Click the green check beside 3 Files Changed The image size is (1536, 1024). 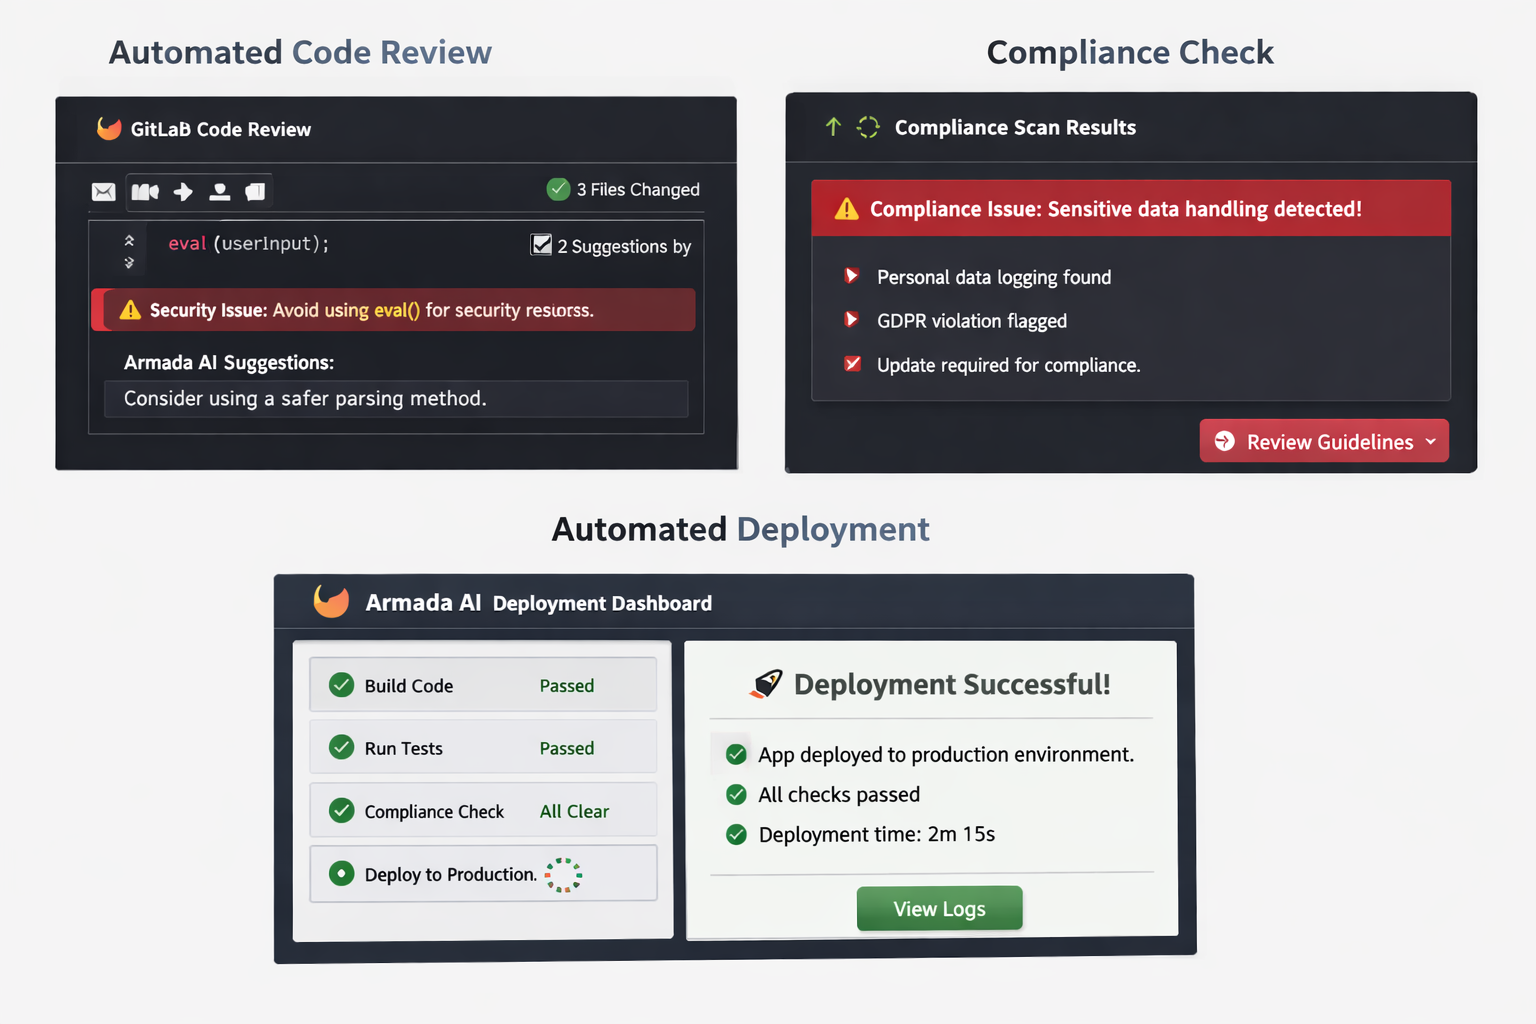click(558, 189)
